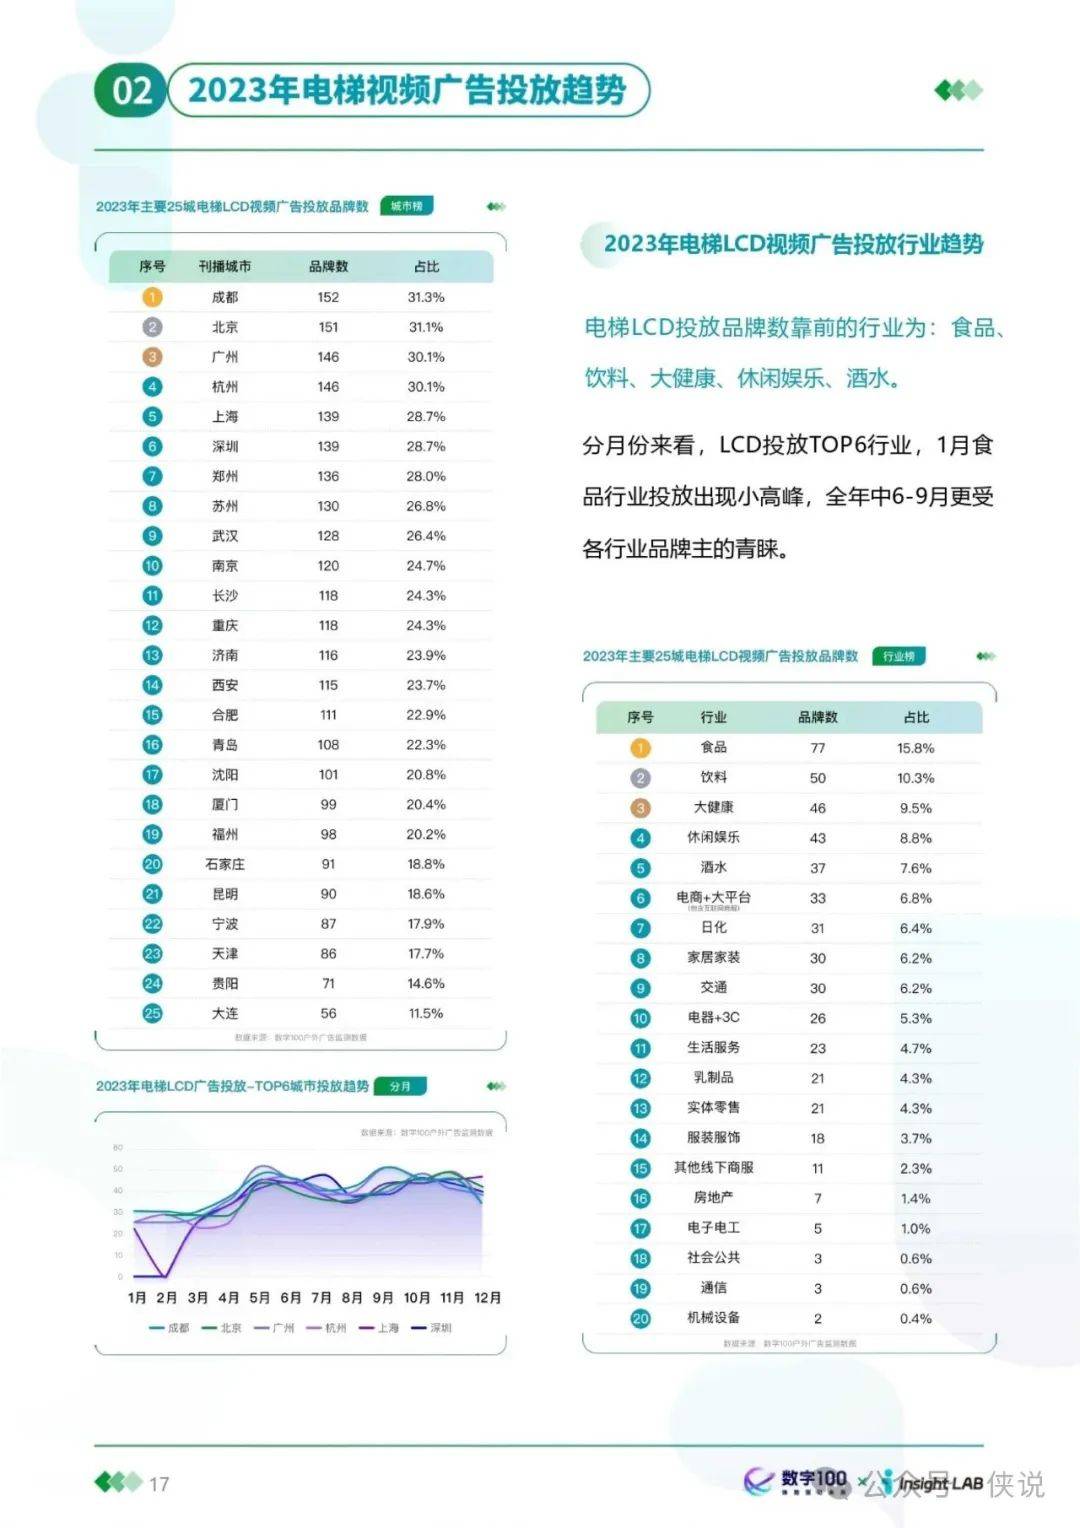Click the city table 品牌数 column header

[328, 267]
